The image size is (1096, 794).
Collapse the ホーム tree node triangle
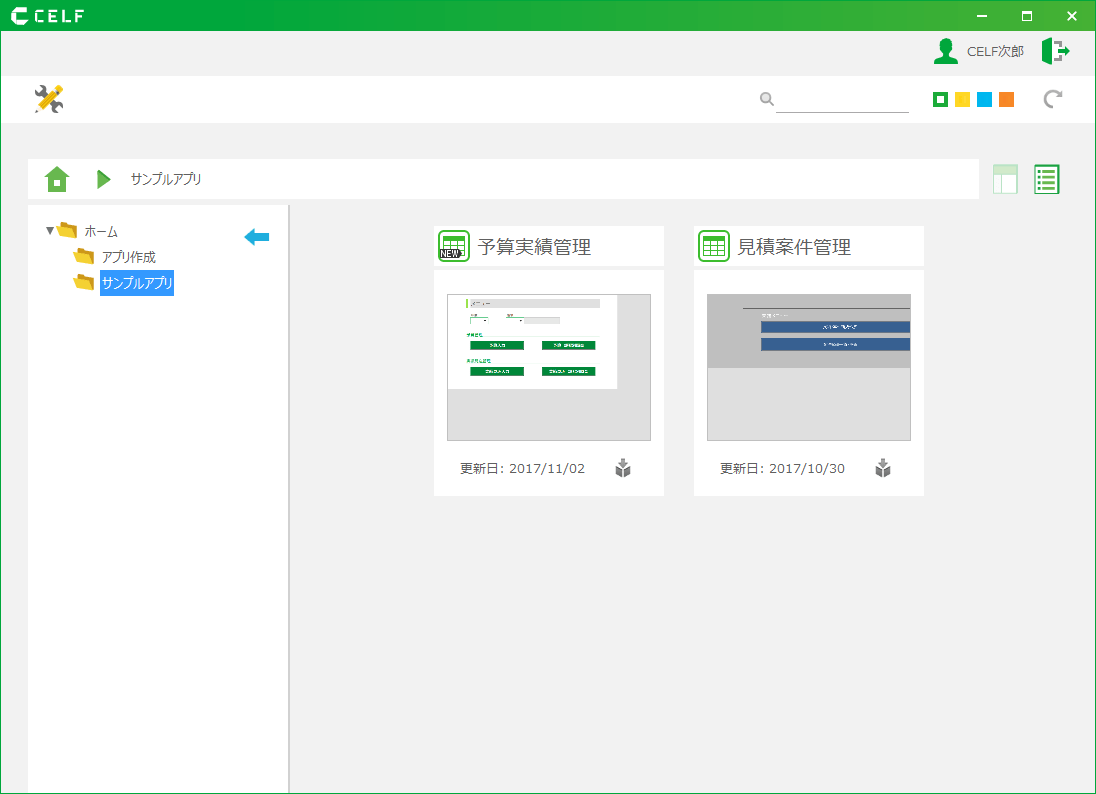pos(50,231)
